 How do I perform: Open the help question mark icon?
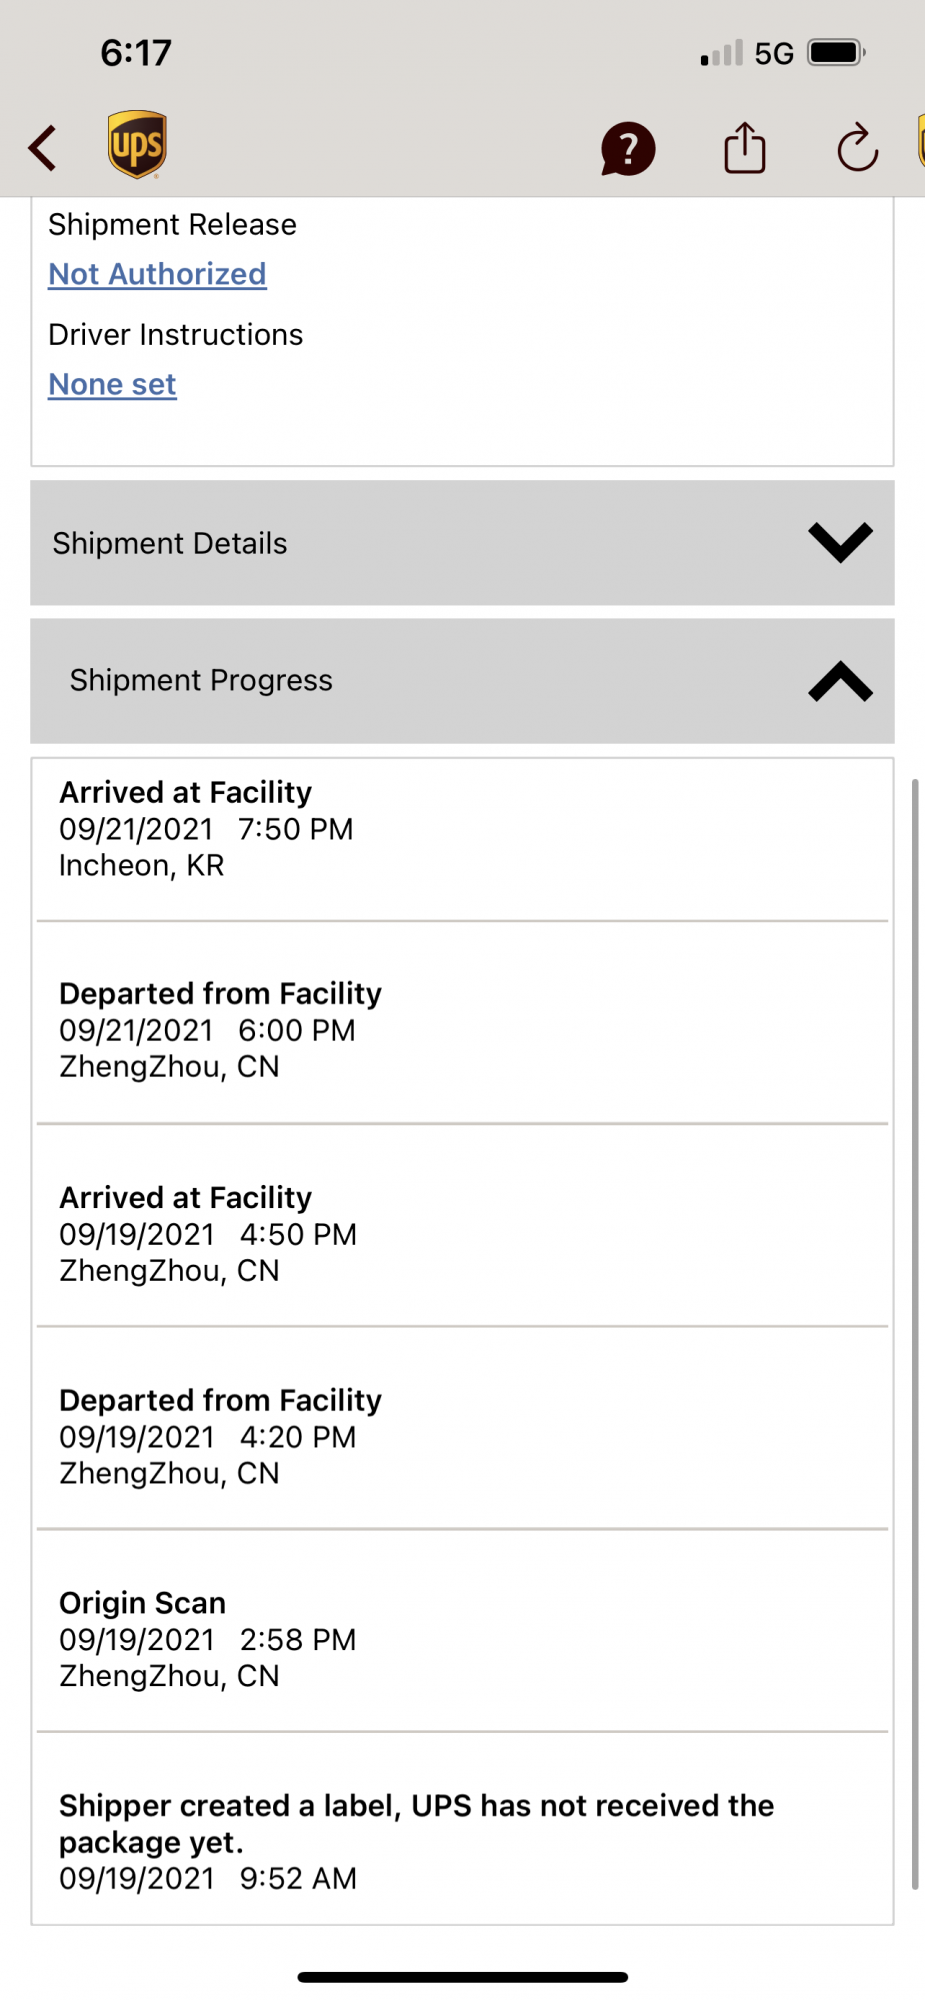pyautogui.click(x=628, y=149)
